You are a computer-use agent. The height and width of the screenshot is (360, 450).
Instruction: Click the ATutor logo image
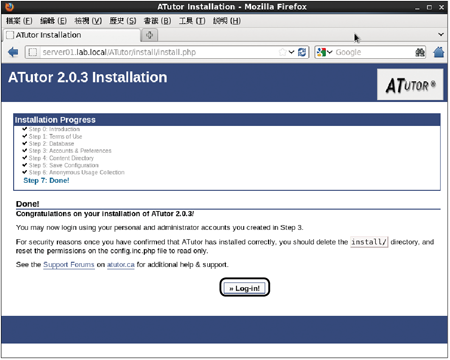click(x=410, y=85)
